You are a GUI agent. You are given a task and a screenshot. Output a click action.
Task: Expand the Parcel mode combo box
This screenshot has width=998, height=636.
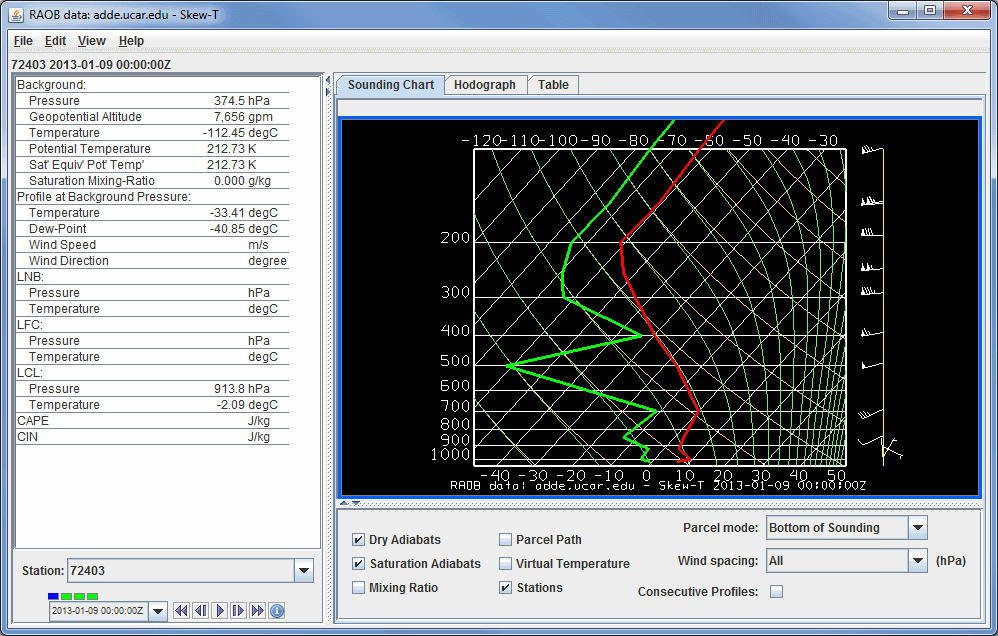[x=917, y=528]
